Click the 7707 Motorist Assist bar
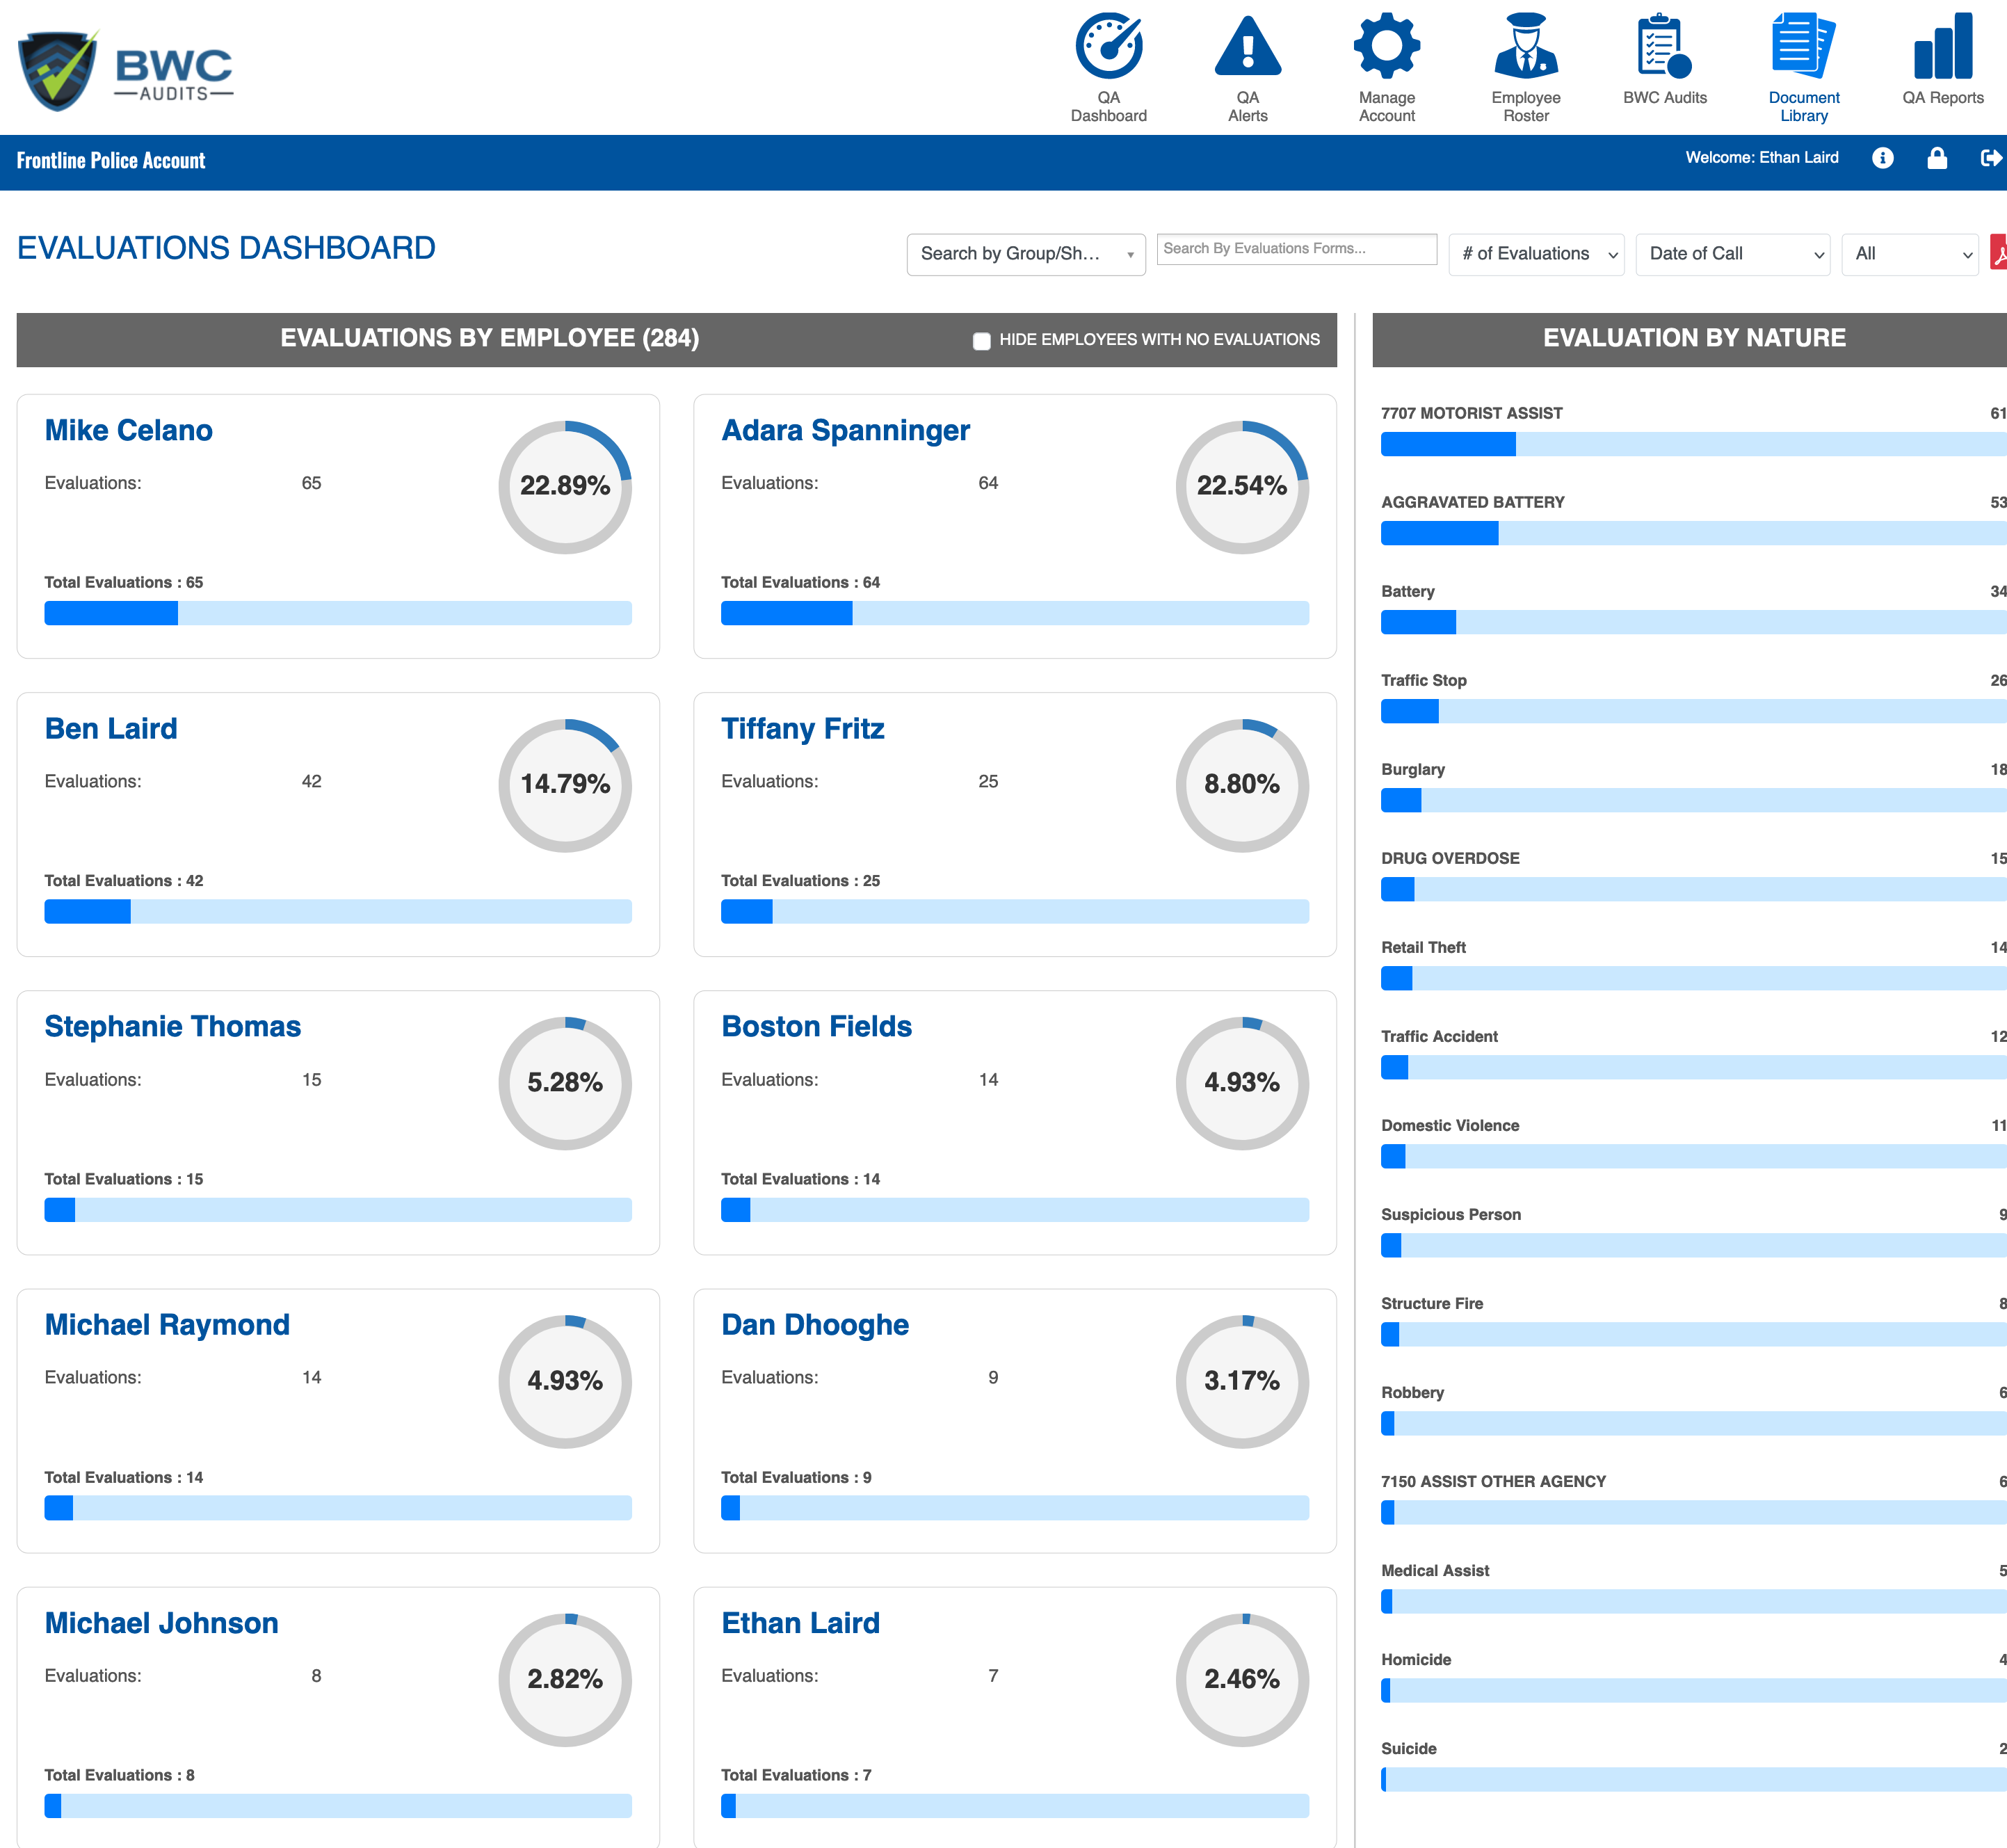This screenshot has height=1848, width=2007. (x=1694, y=444)
